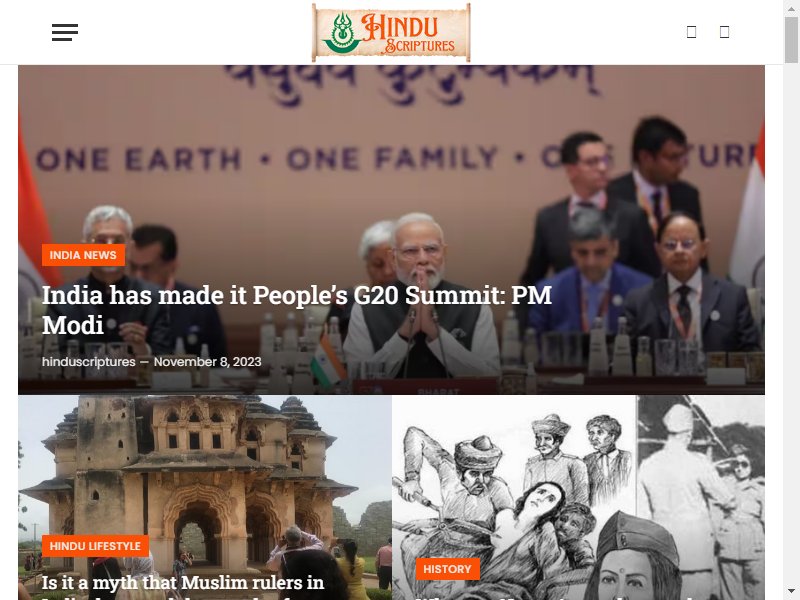Click the hinduscriptures author link
The height and width of the screenshot is (600, 800).
click(88, 362)
